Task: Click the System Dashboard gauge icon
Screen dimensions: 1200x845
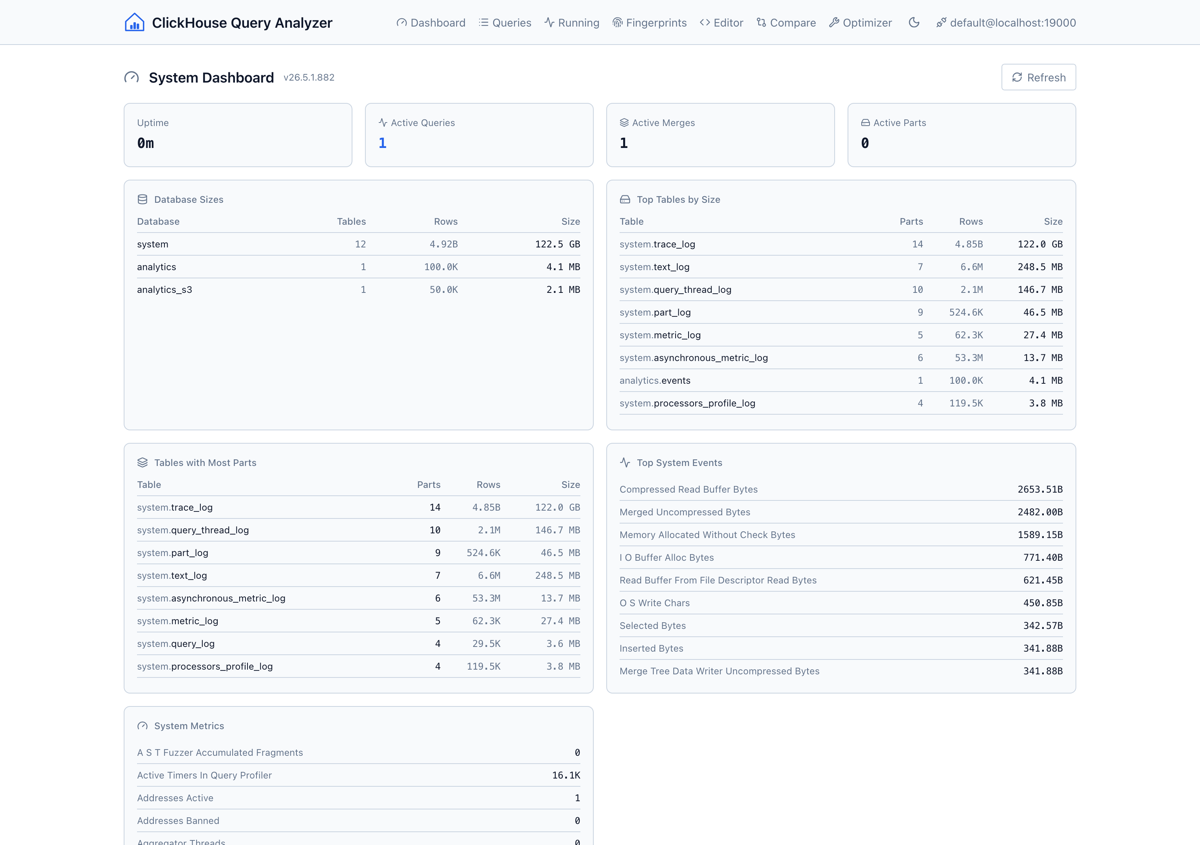Action: click(x=132, y=77)
